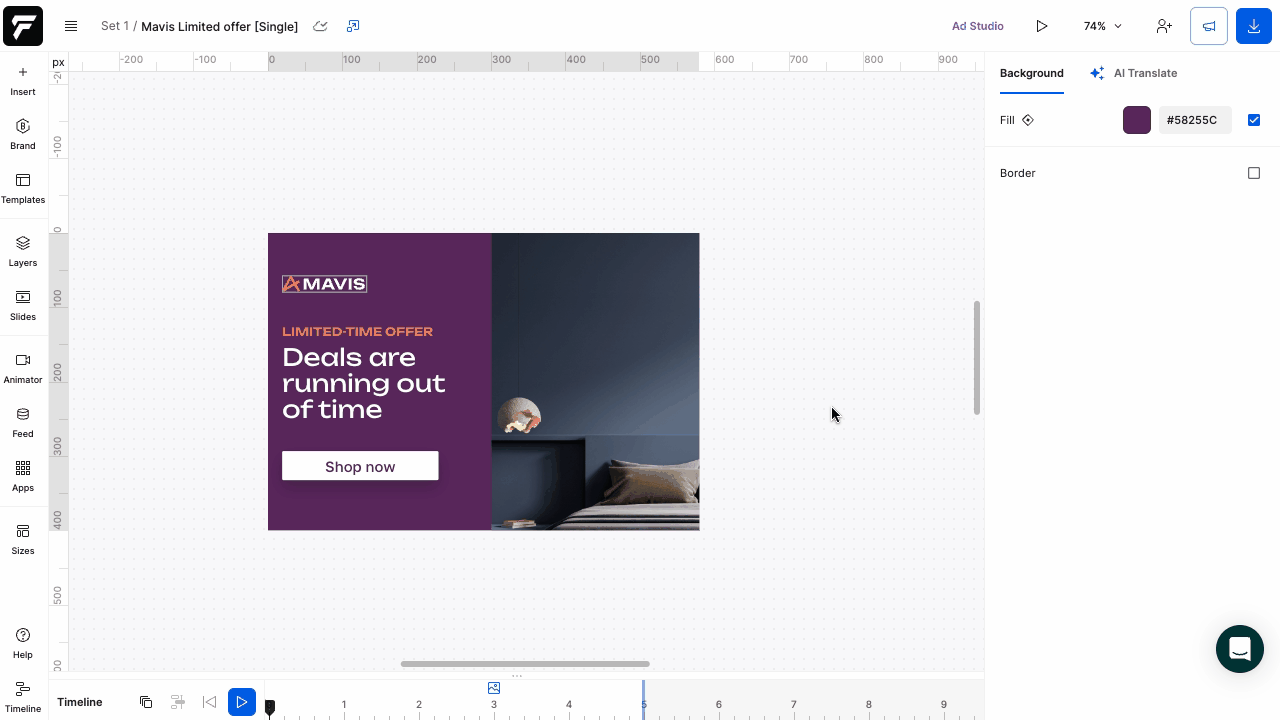The width and height of the screenshot is (1280, 720).
Task: Open the 74% zoom dropdown
Action: [x=1103, y=26]
